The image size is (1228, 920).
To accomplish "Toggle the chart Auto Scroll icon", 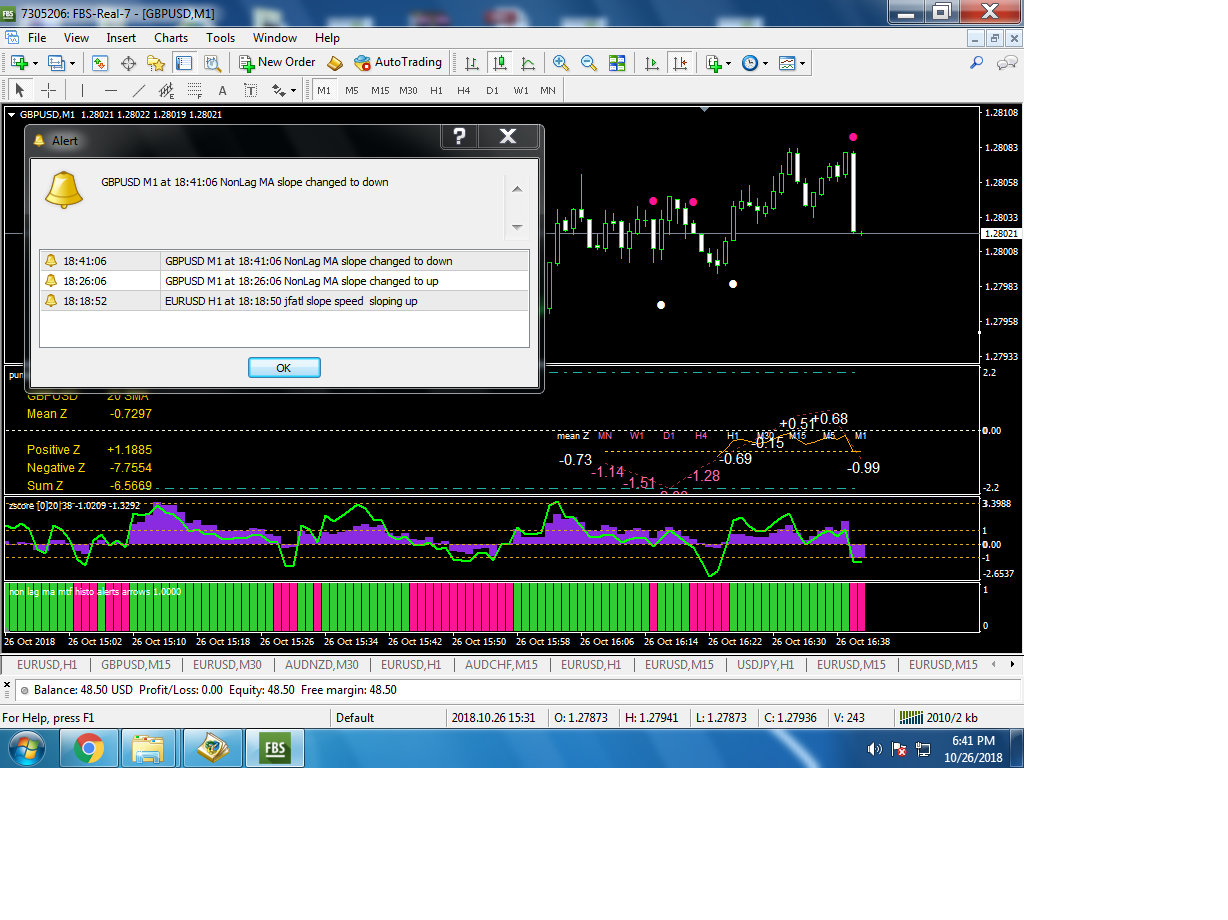I will pyautogui.click(x=653, y=63).
